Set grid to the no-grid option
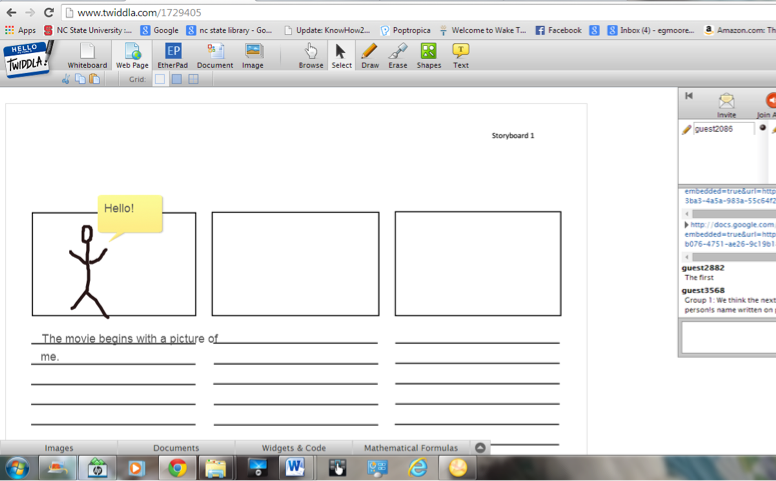Viewport: 776px width, 481px height. 160,79
